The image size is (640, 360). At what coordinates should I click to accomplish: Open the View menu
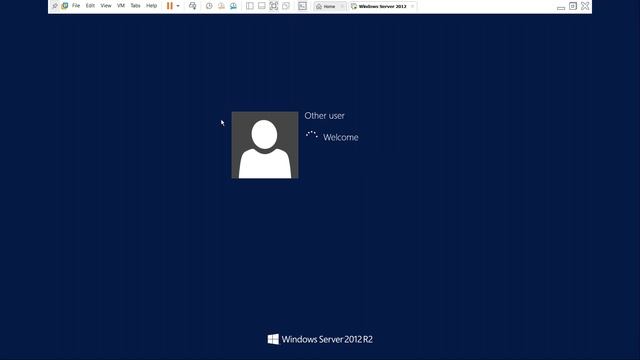coord(106,6)
